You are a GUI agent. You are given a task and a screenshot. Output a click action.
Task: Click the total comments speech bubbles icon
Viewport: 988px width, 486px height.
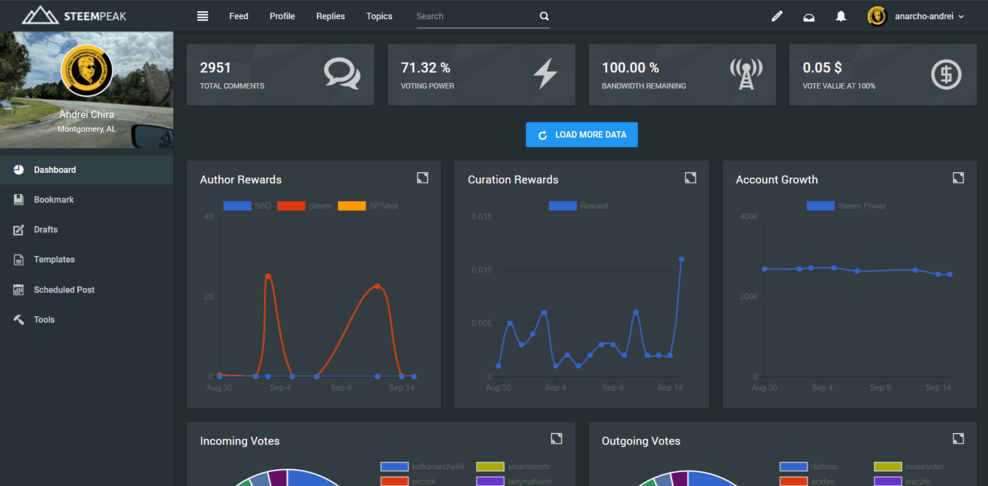click(x=342, y=74)
